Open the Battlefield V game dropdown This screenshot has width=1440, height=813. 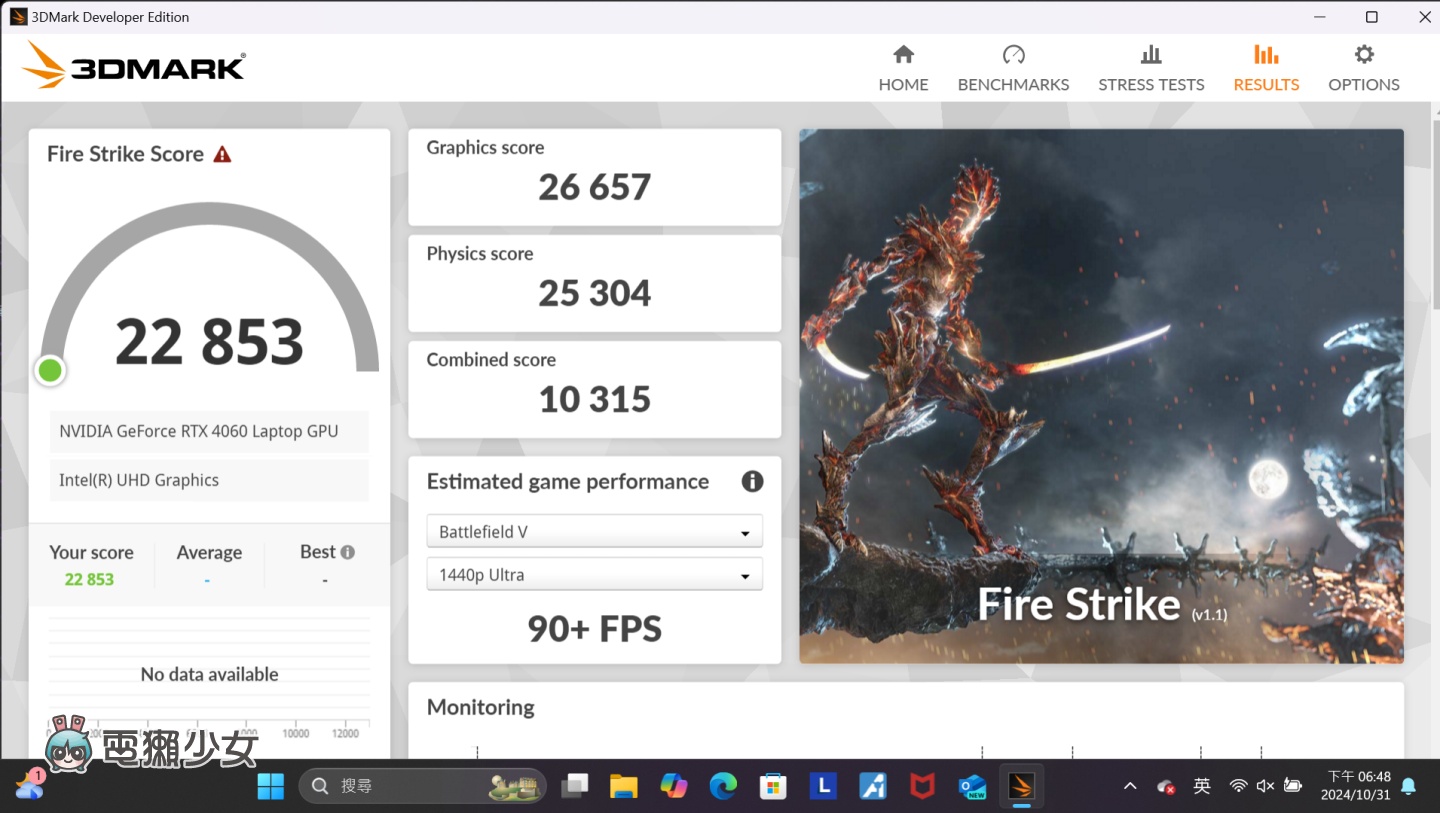tap(594, 531)
